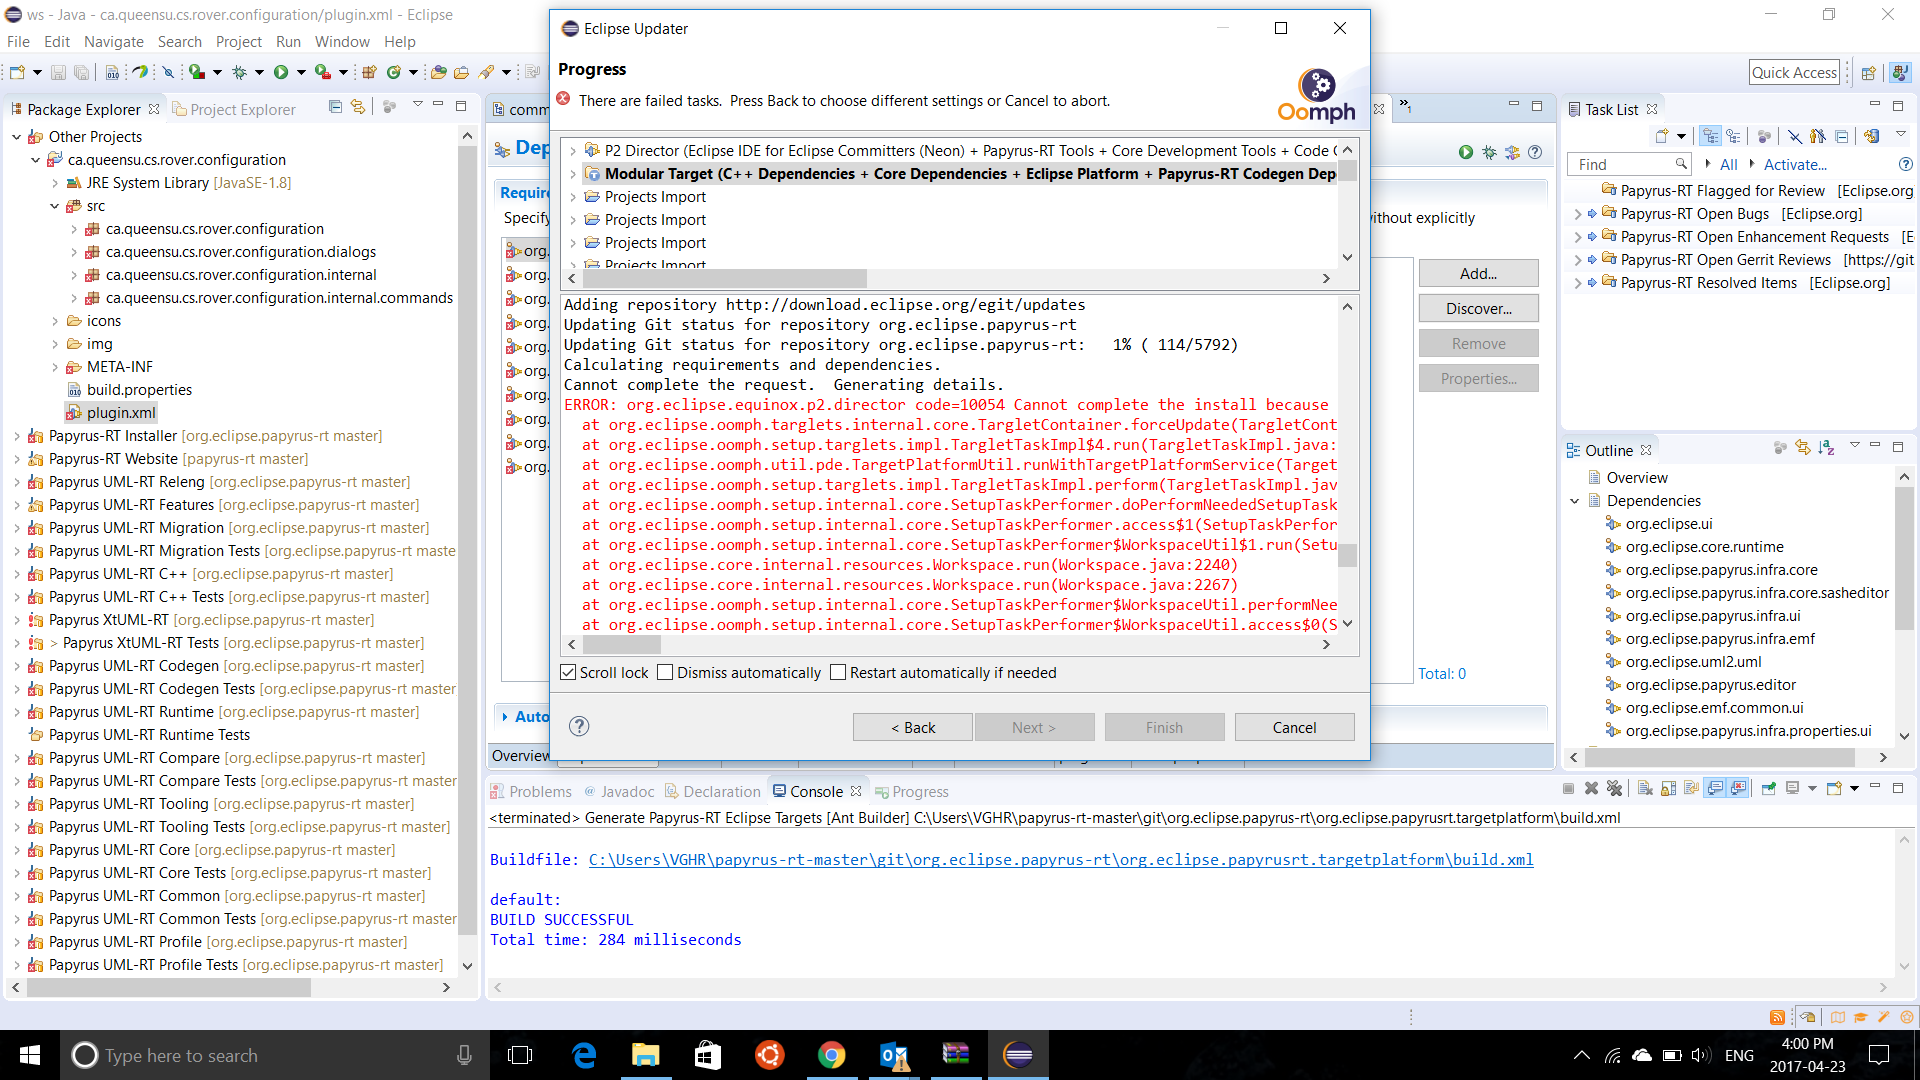Screen dimensions: 1920x1080
Task: Check Restart automatically if needed
Action: pos(838,673)
